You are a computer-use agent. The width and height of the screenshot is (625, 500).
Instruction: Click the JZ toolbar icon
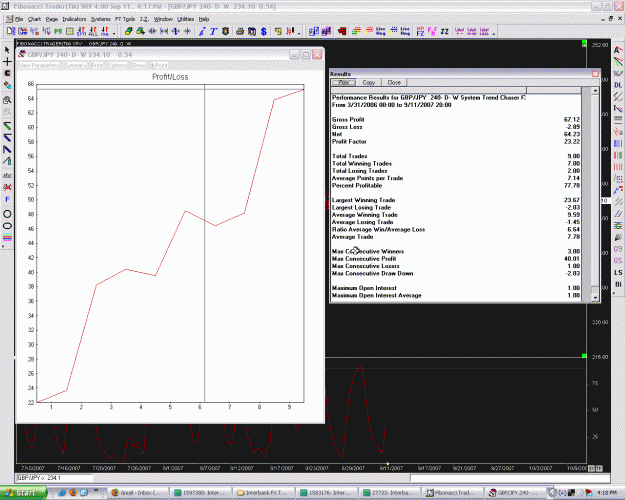(444, 31)
